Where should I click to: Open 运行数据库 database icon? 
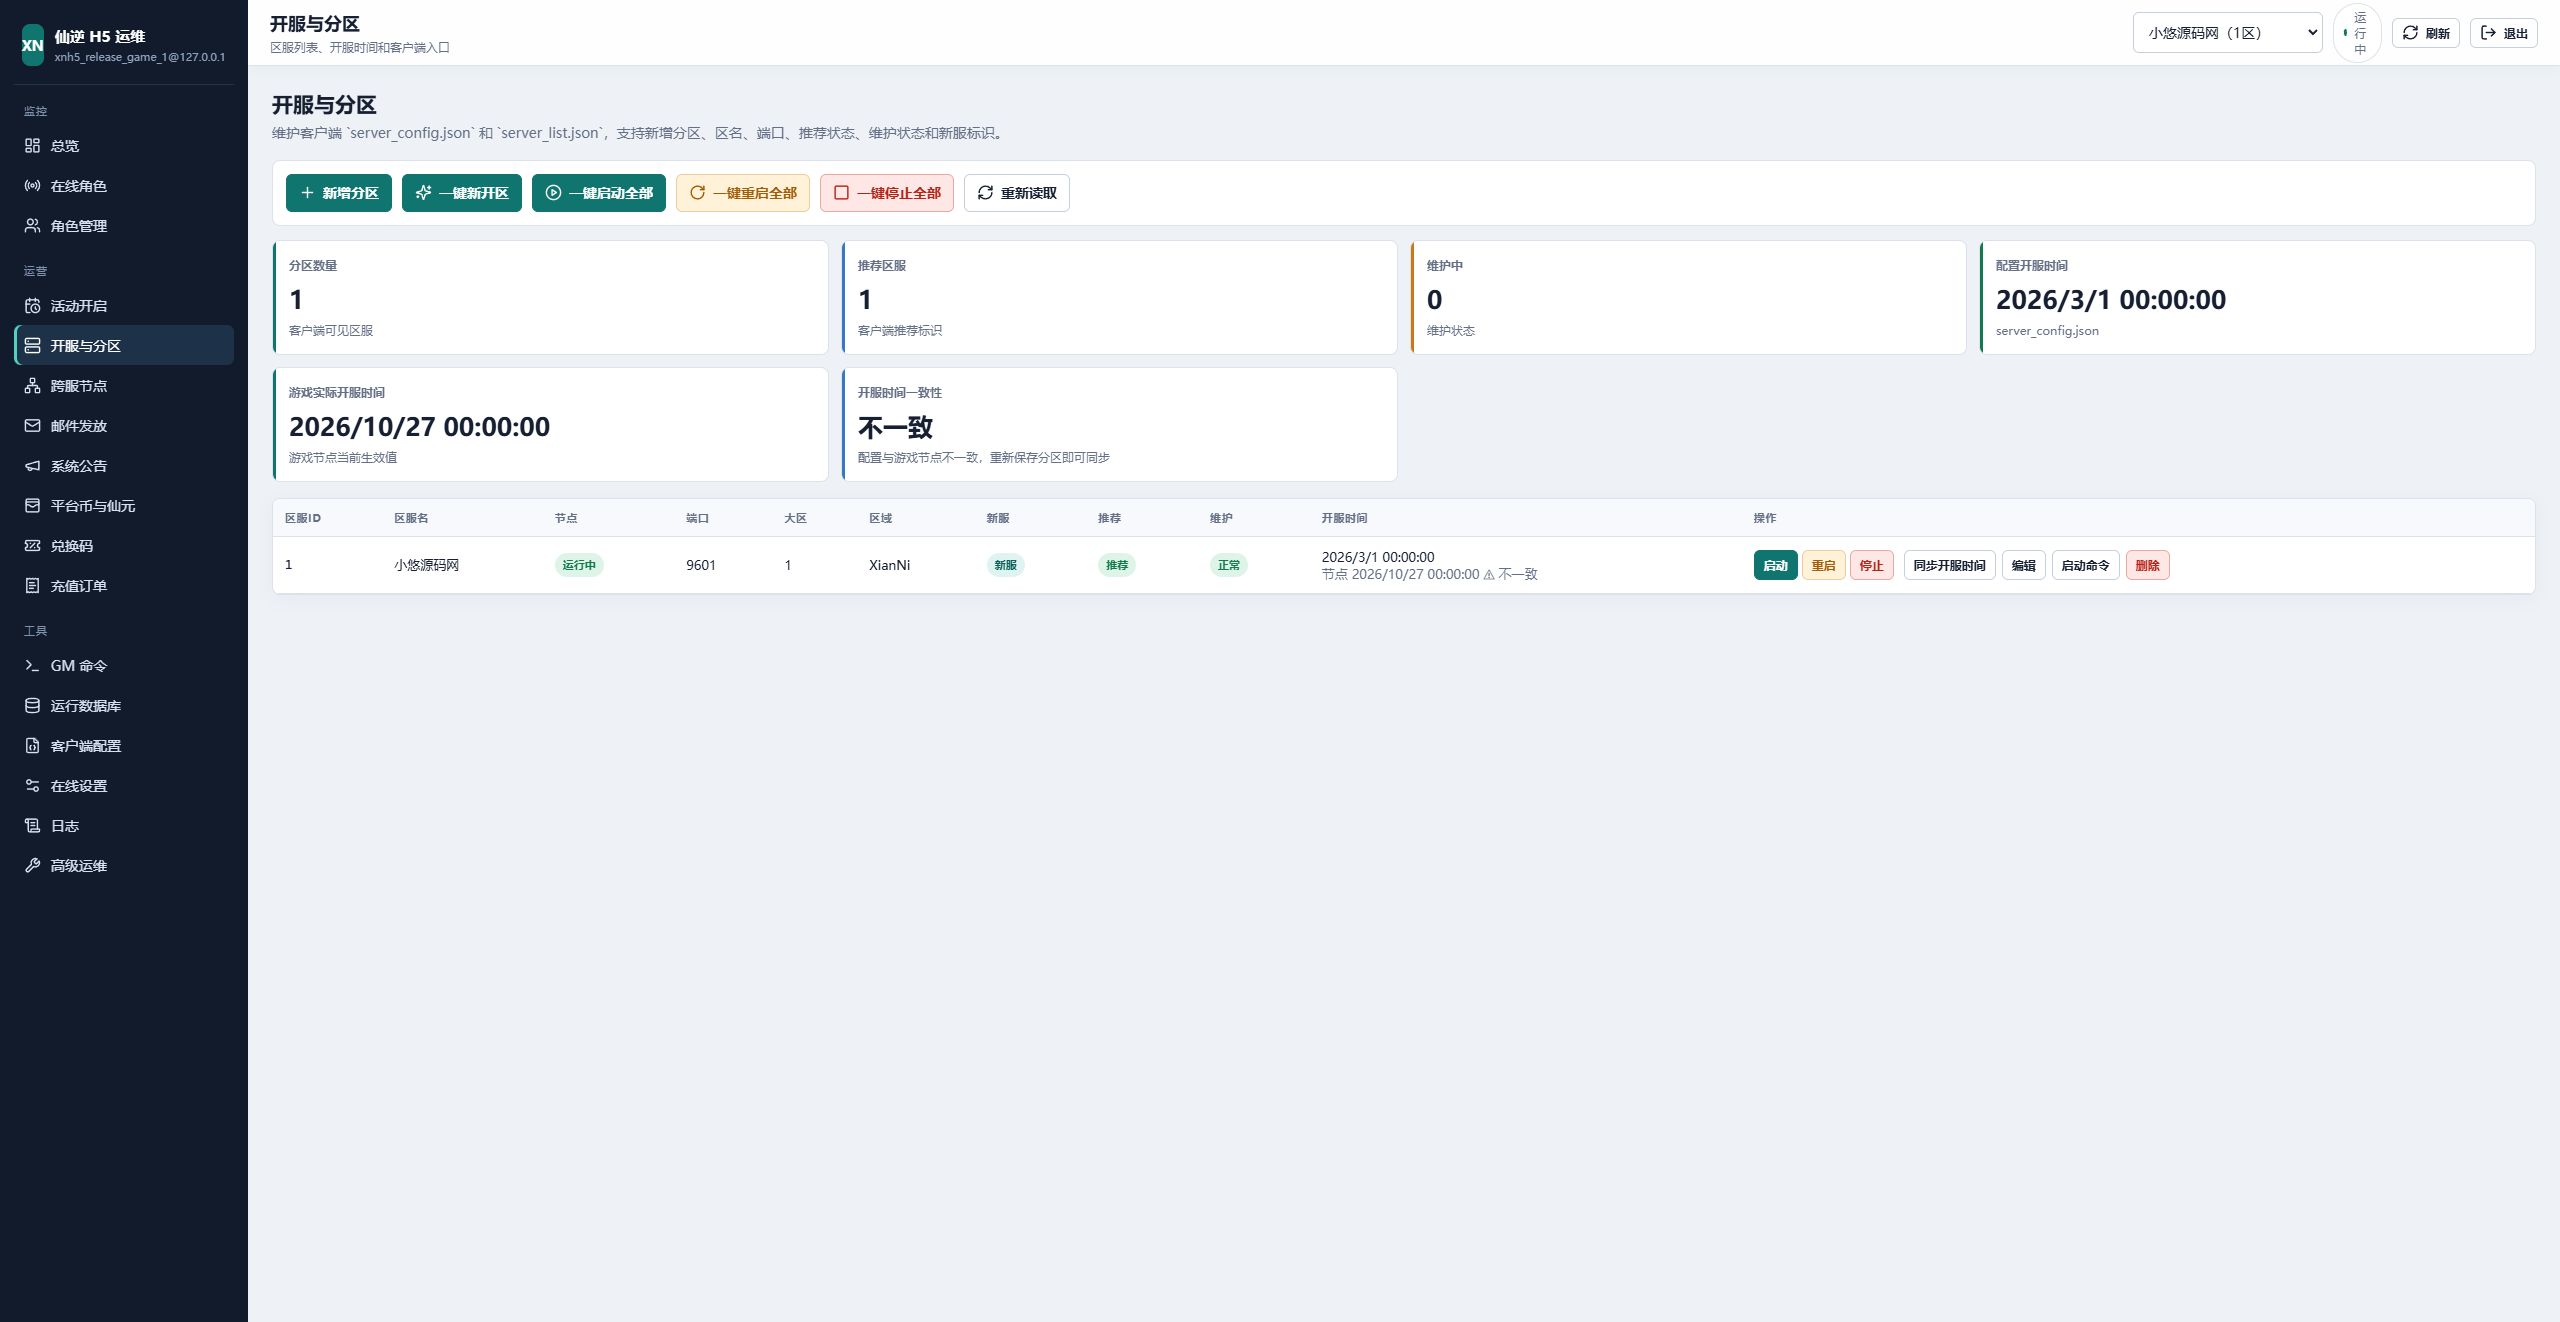click(x=32, y=706)
